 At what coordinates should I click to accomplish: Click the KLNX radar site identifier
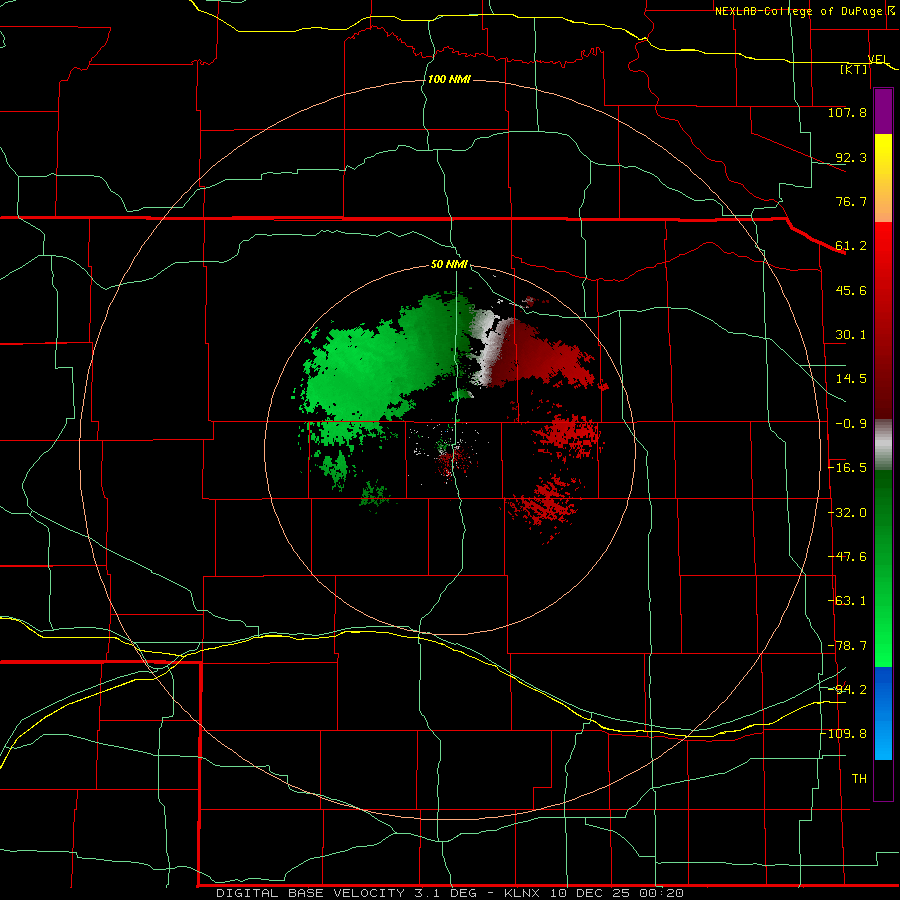coord(522,893)
